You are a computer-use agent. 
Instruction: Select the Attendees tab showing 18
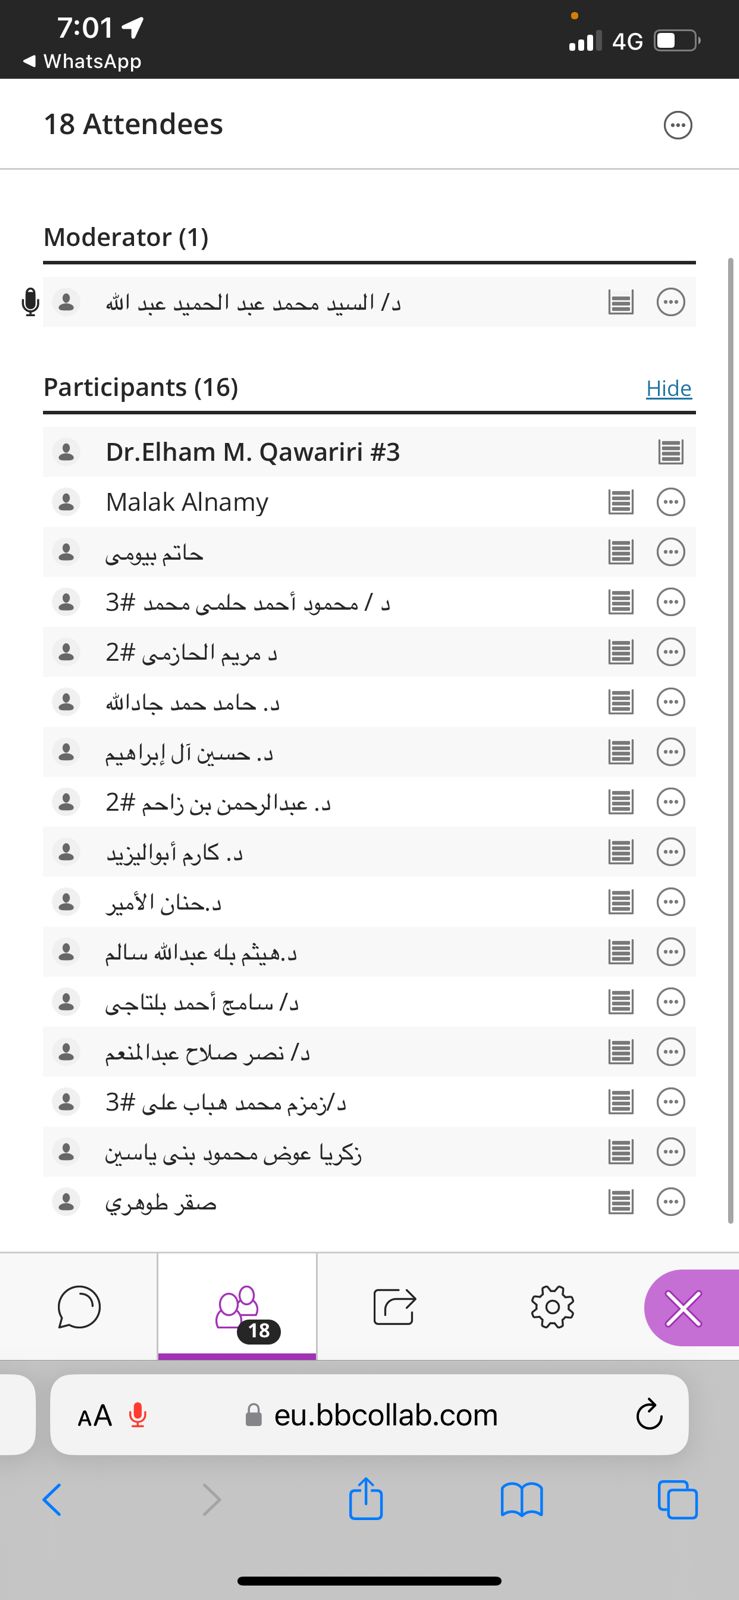(238, 1308)
